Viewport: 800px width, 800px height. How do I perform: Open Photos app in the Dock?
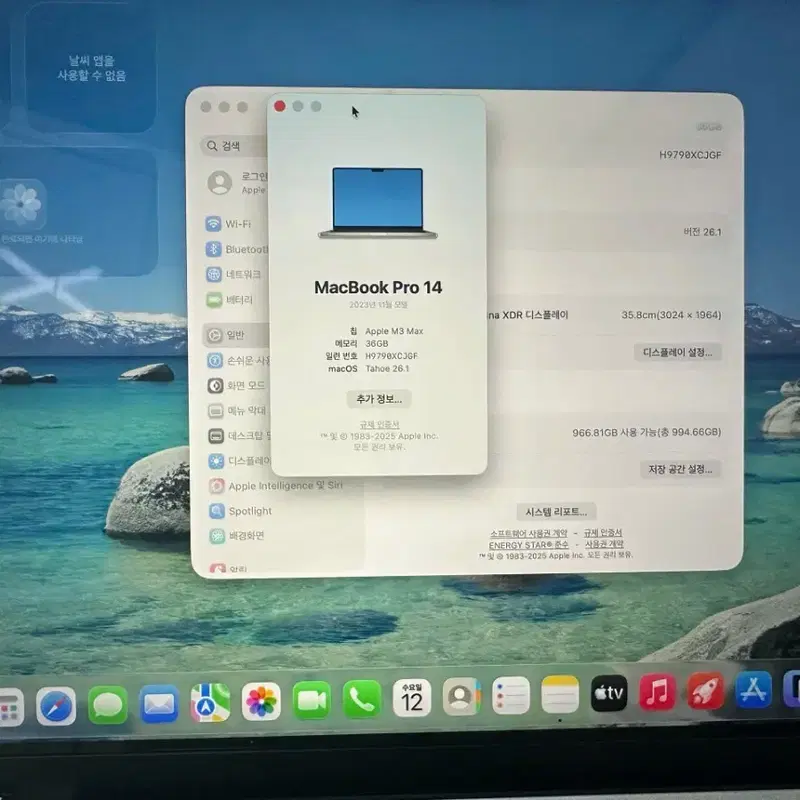[261, 702]
